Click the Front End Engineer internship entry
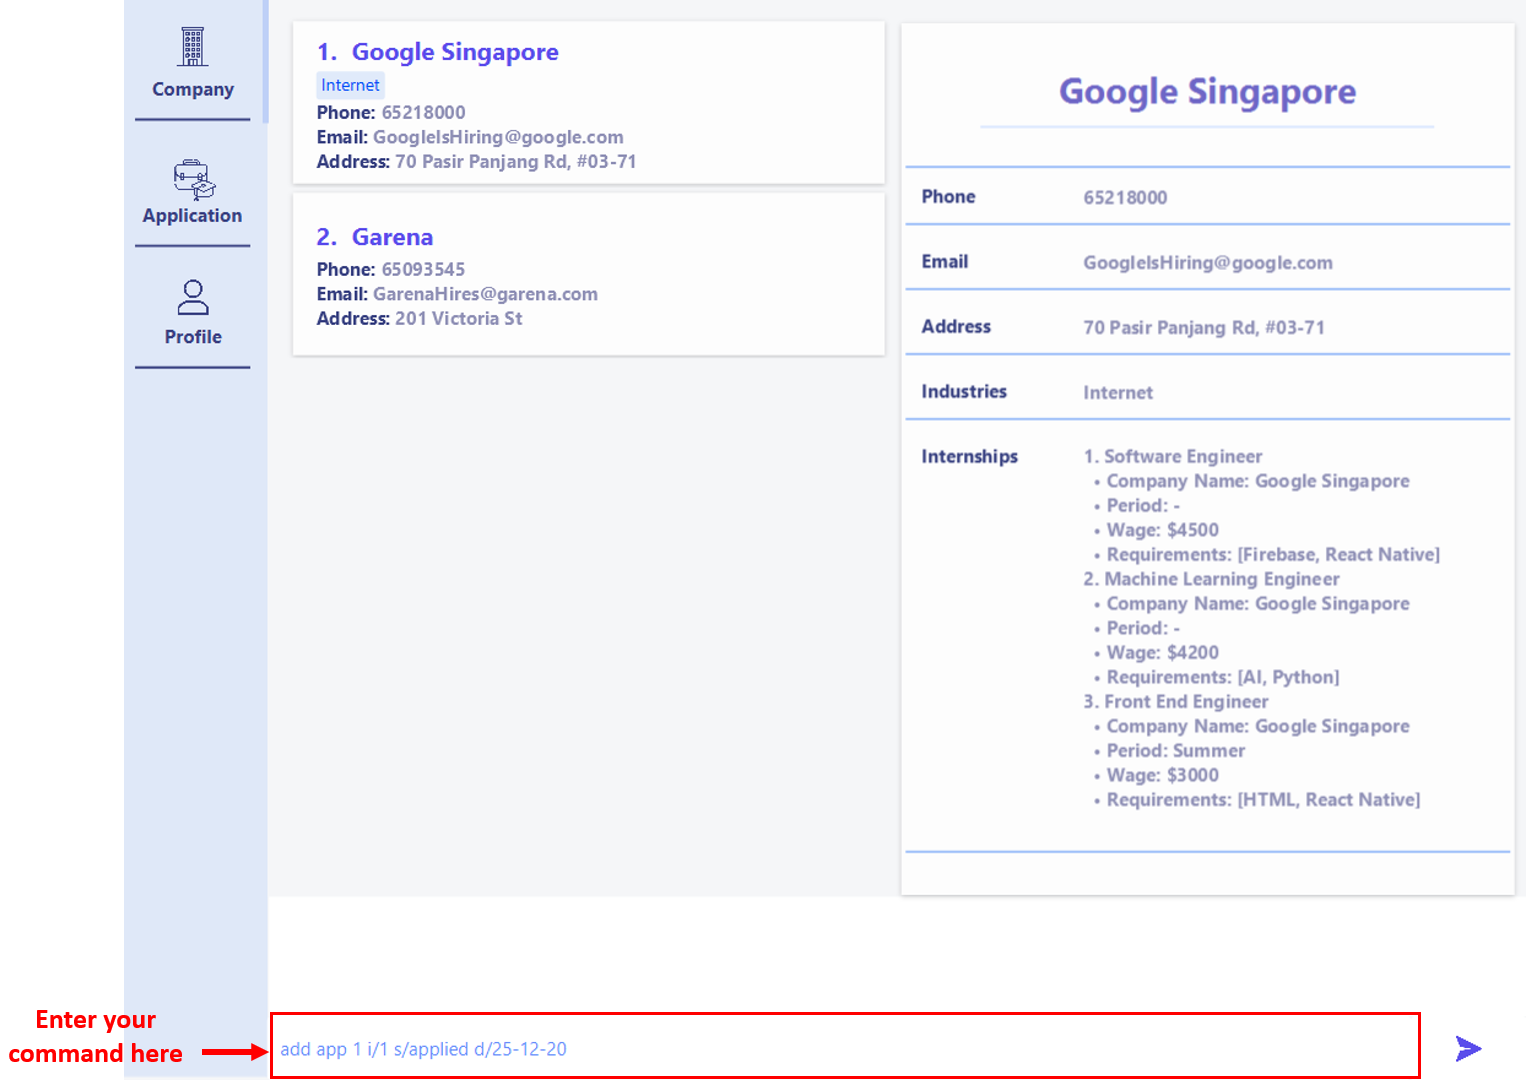The width and height of the screenshot is (1539, 1080). coord(1175,701)
